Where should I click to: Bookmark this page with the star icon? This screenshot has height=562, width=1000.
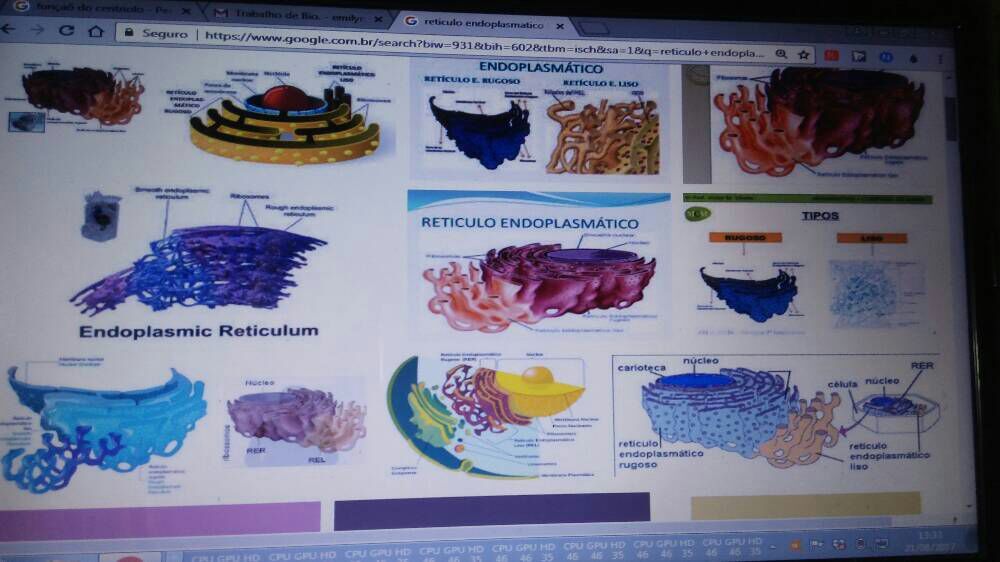pos(804,55)
